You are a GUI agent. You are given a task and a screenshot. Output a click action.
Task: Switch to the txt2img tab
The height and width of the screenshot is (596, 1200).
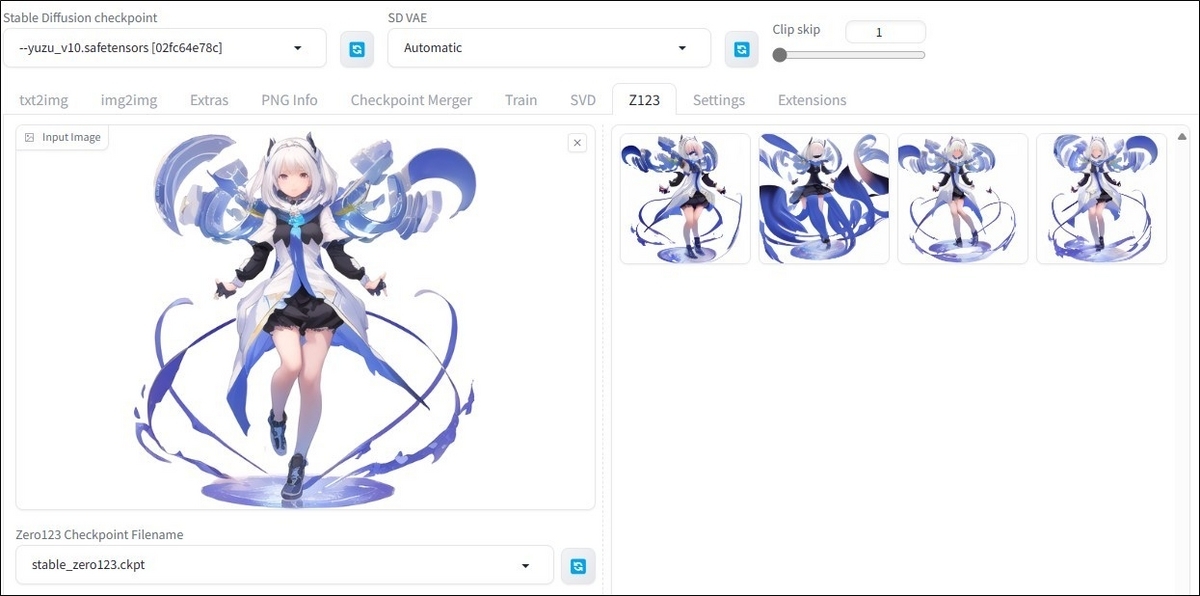coord(44,100)
